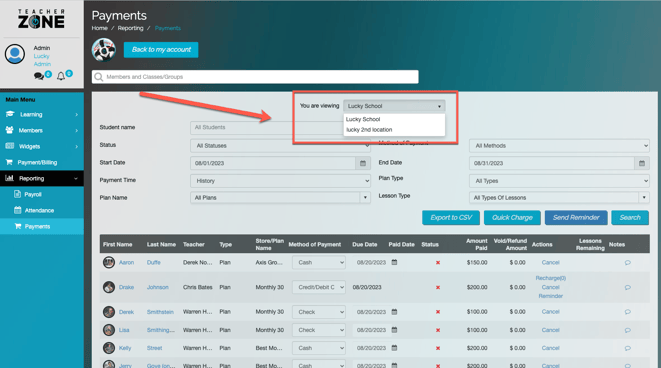661x368 pixels.
Task: Open the notes icon for Drake Johnson
Action: coord(627,287)
